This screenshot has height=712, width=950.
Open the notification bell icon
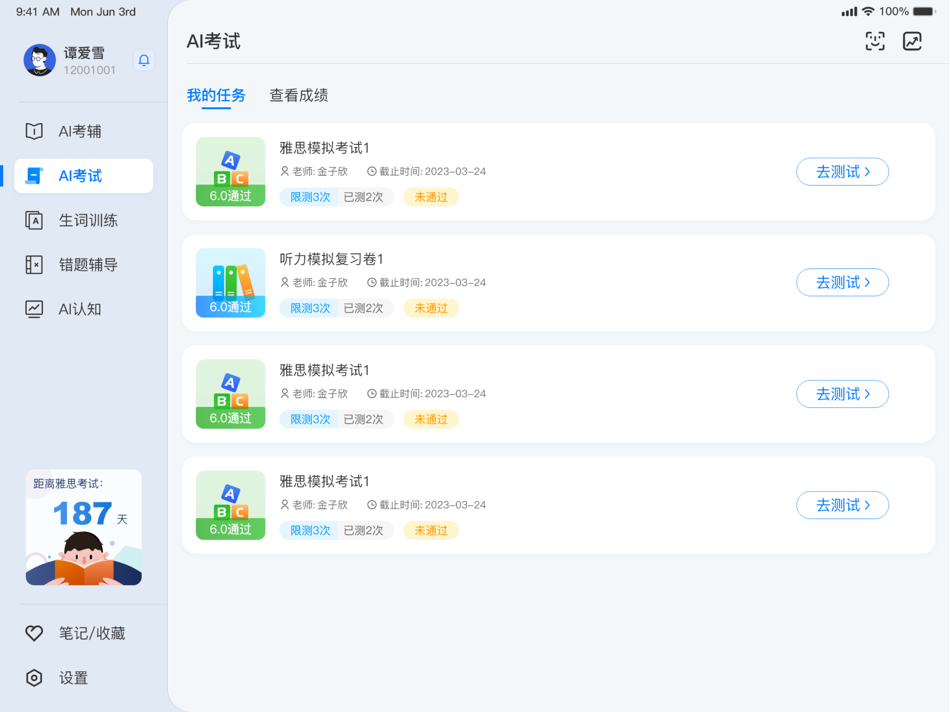tap(144, 60)
